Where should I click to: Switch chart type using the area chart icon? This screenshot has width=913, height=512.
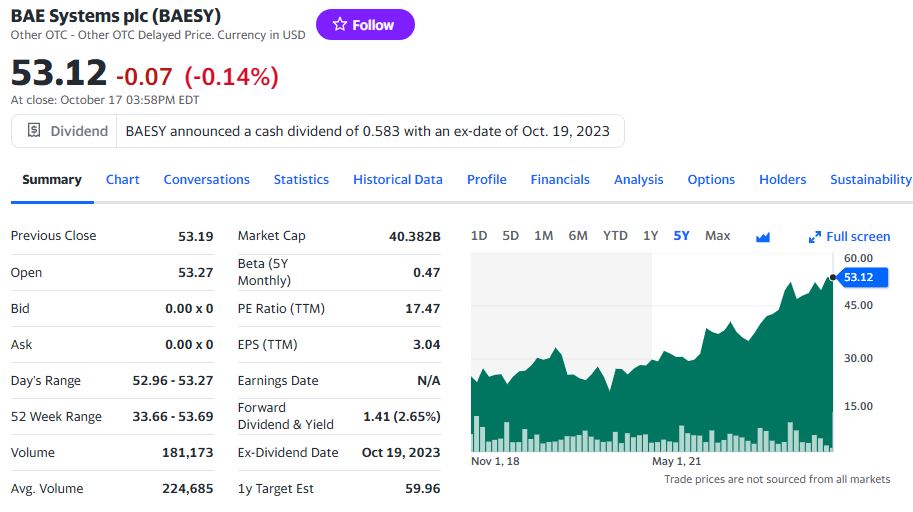pos(762,236)
